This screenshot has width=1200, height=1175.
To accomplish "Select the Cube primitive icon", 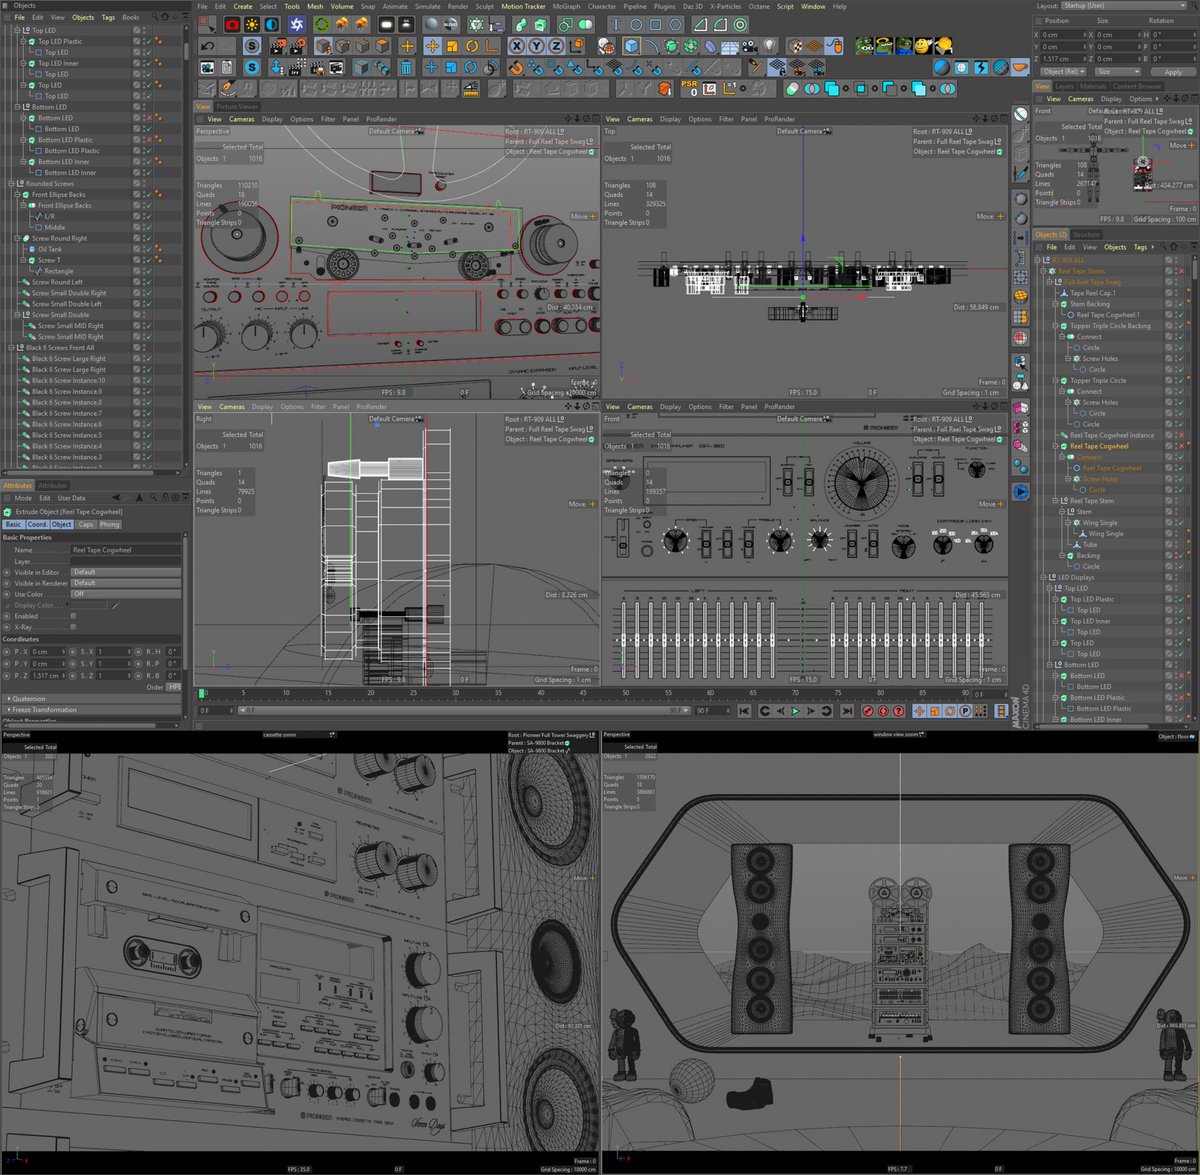I will coord(631,46).
